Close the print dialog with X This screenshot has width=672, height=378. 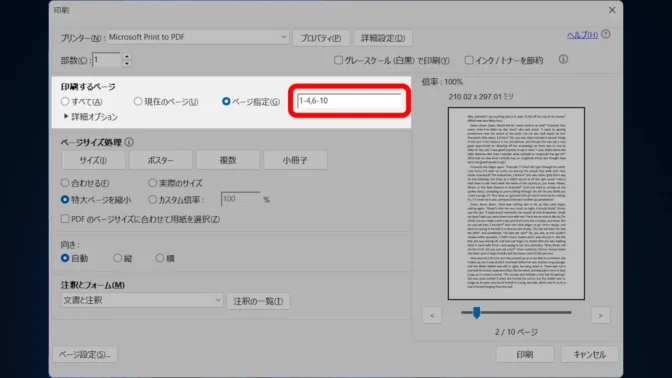tap(612, 10)
